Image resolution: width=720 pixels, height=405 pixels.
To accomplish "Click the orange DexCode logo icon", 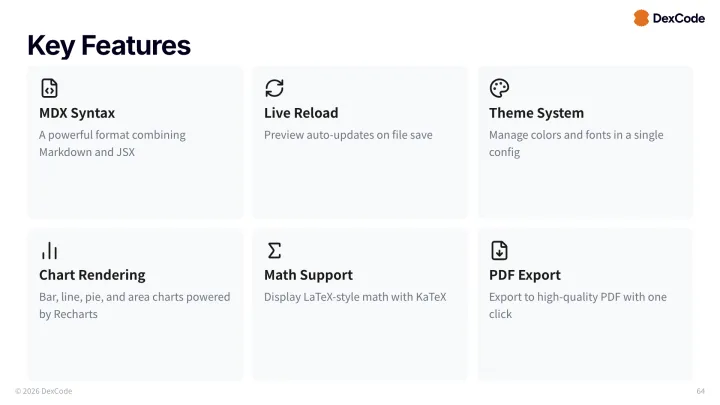I will tap(641, 18).
